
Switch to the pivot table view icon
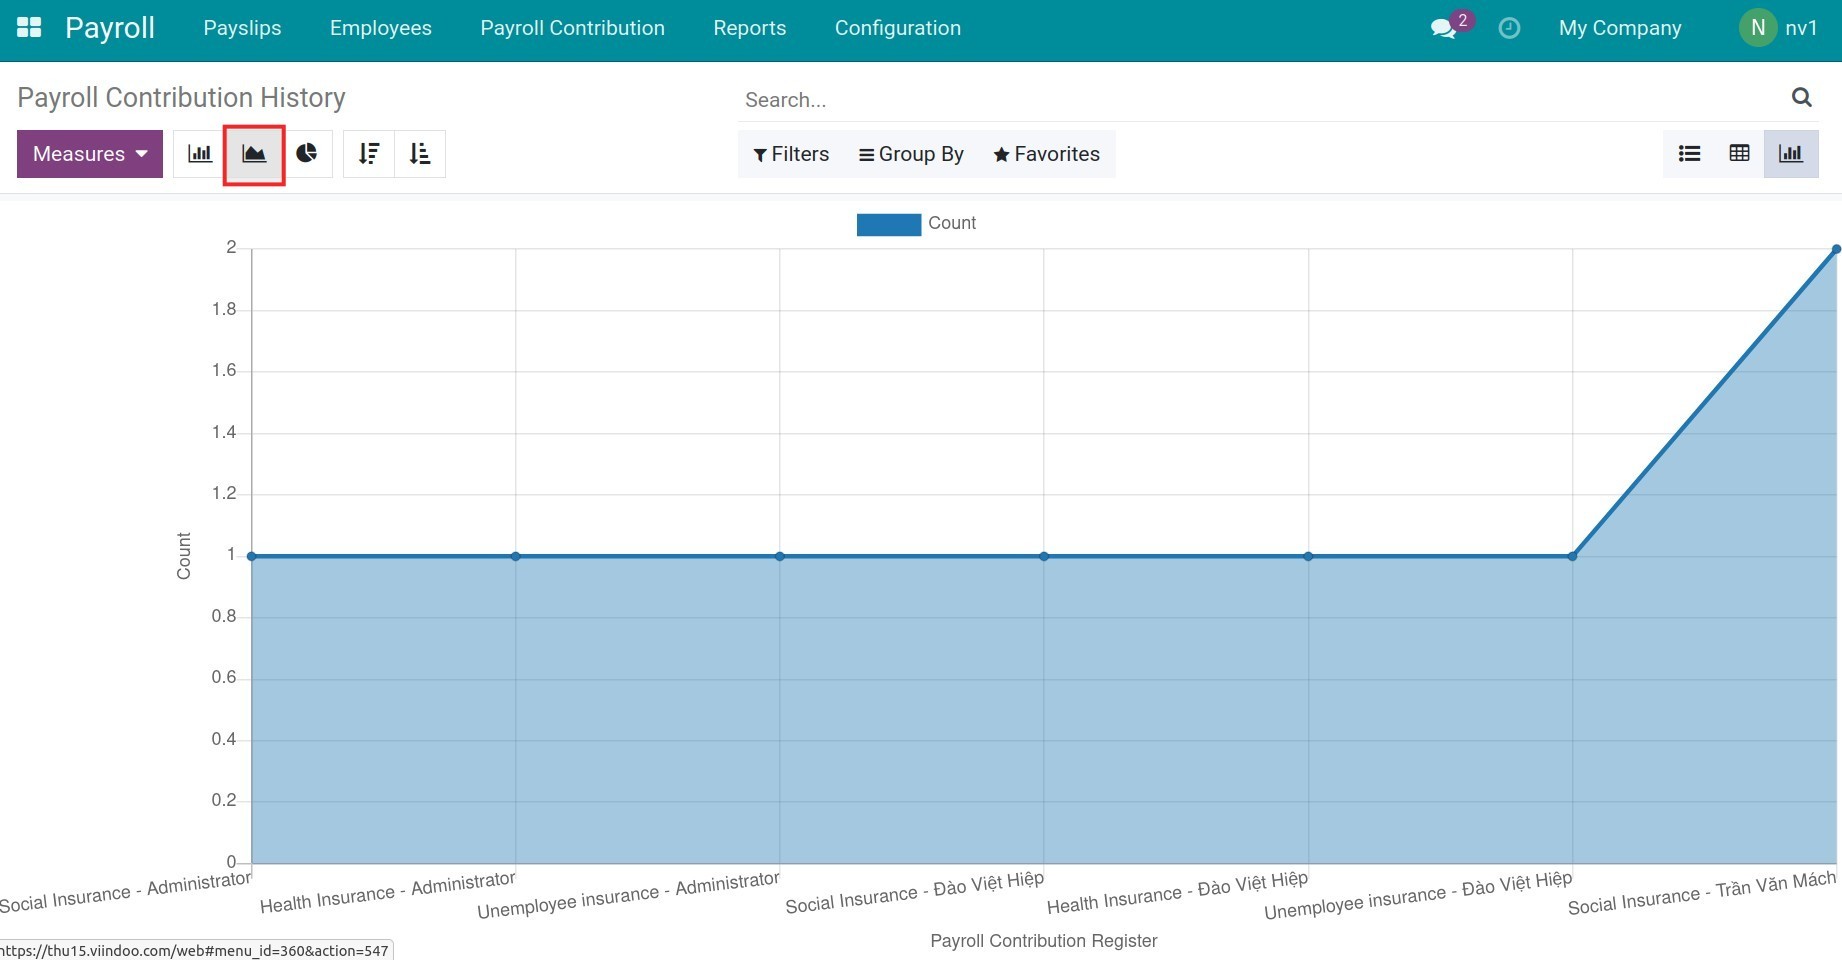pyautogui.click(x=1740, y=153)
